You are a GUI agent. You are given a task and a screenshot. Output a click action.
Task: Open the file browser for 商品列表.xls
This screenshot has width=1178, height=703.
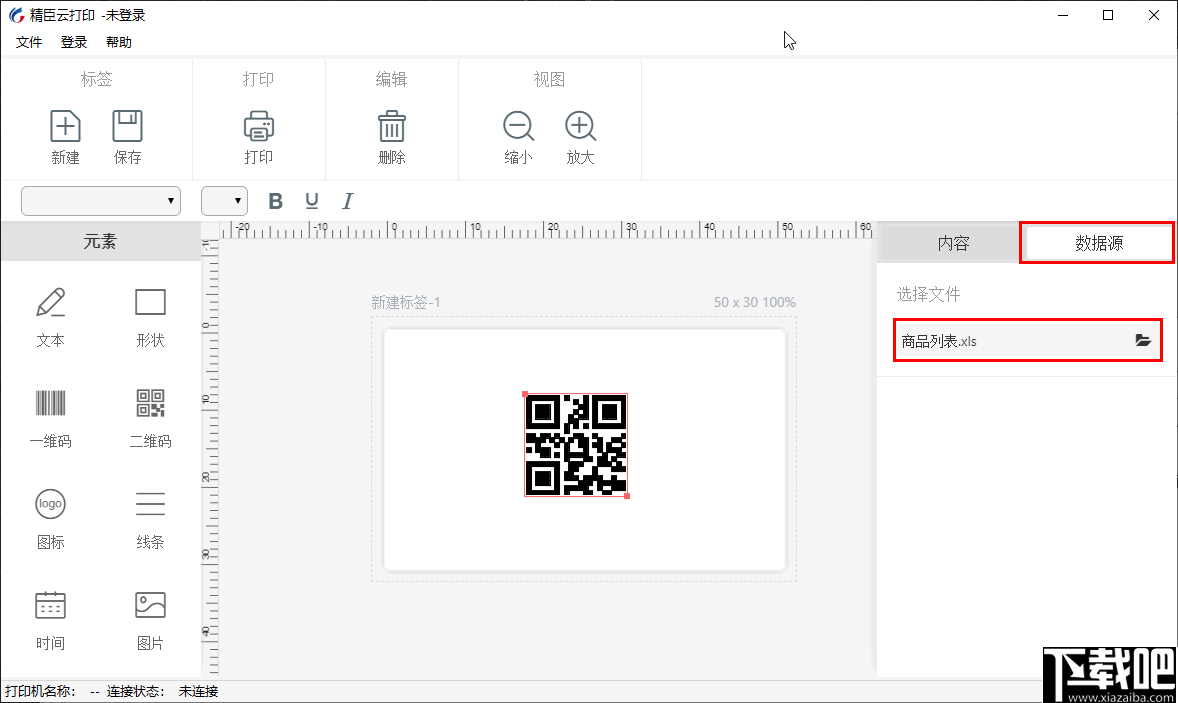coord(1142,340)
